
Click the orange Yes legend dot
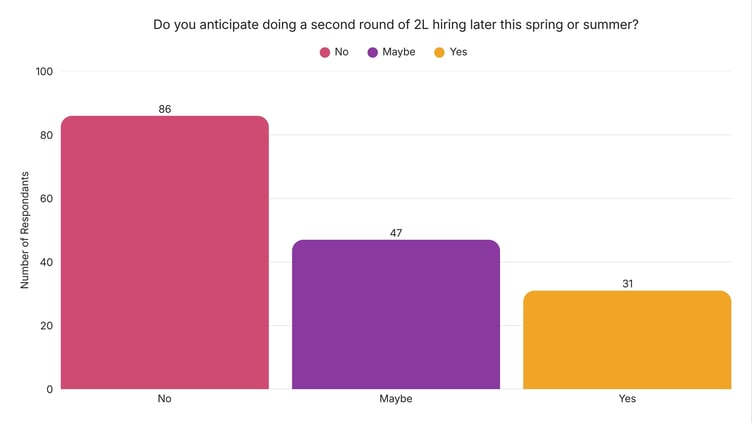pyautogui.click(x=439, y=52)
